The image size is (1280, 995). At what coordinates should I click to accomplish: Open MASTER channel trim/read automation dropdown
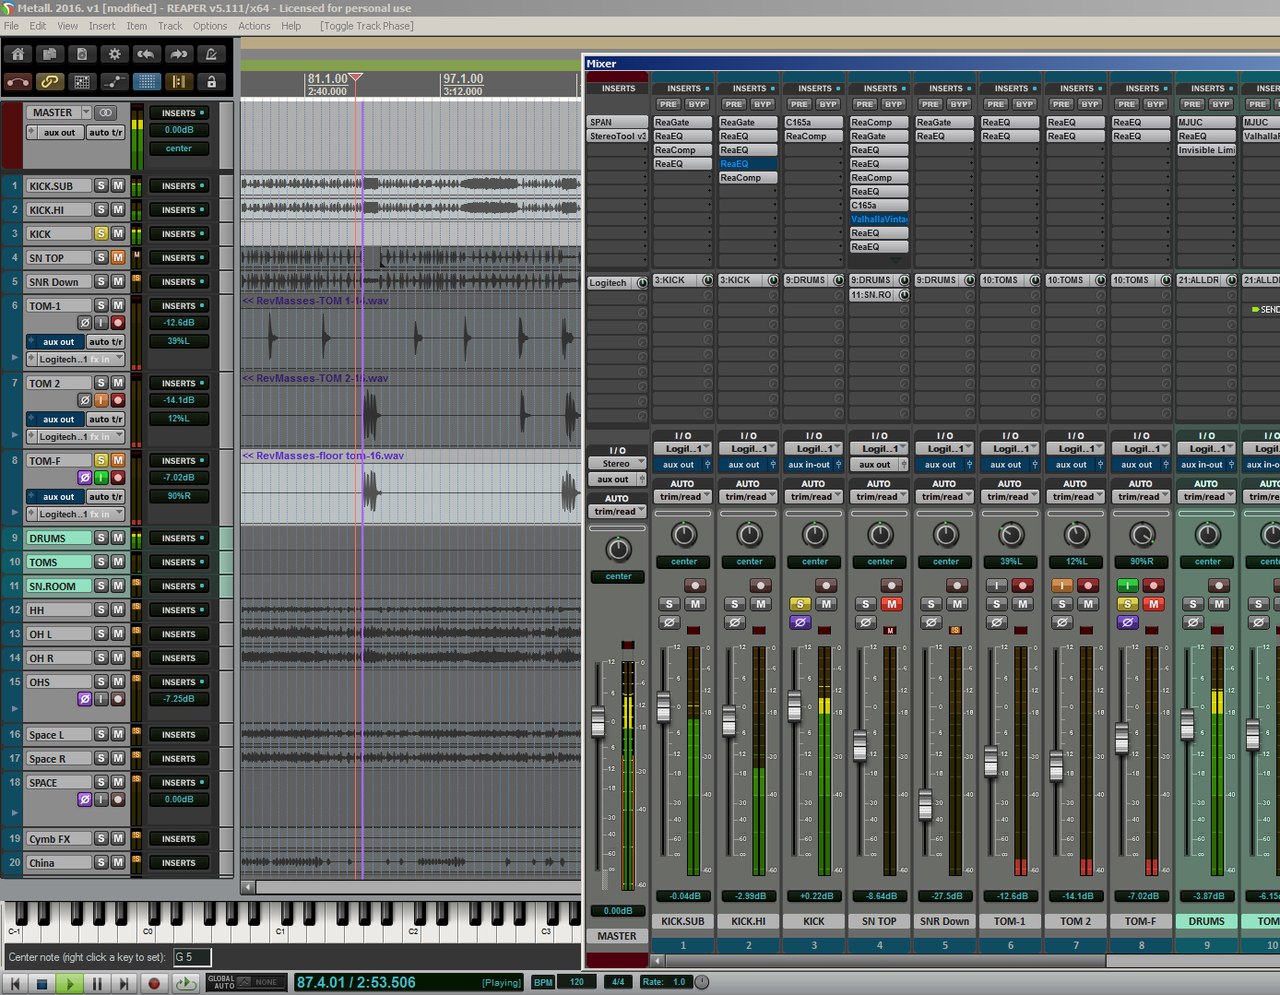click(618, 512)
